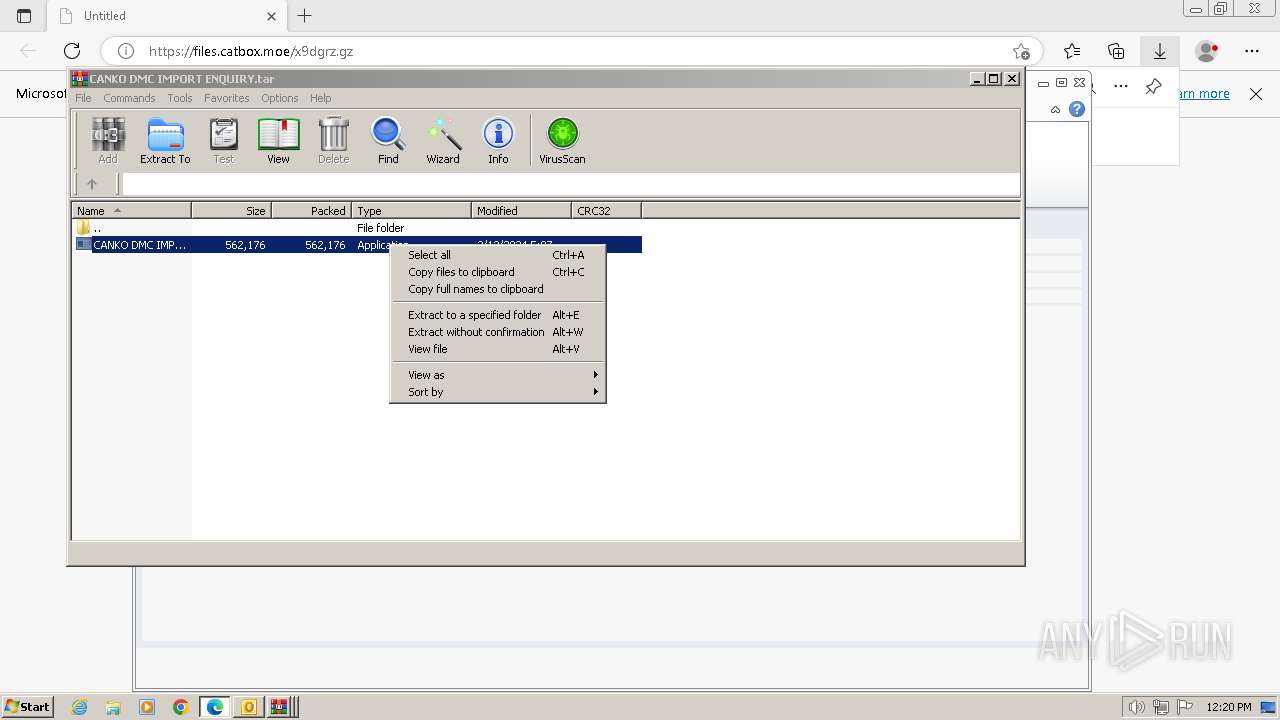Open the Commands menu
The width and height of the screenshot is (1280, 720).
(x=129, y=98)
